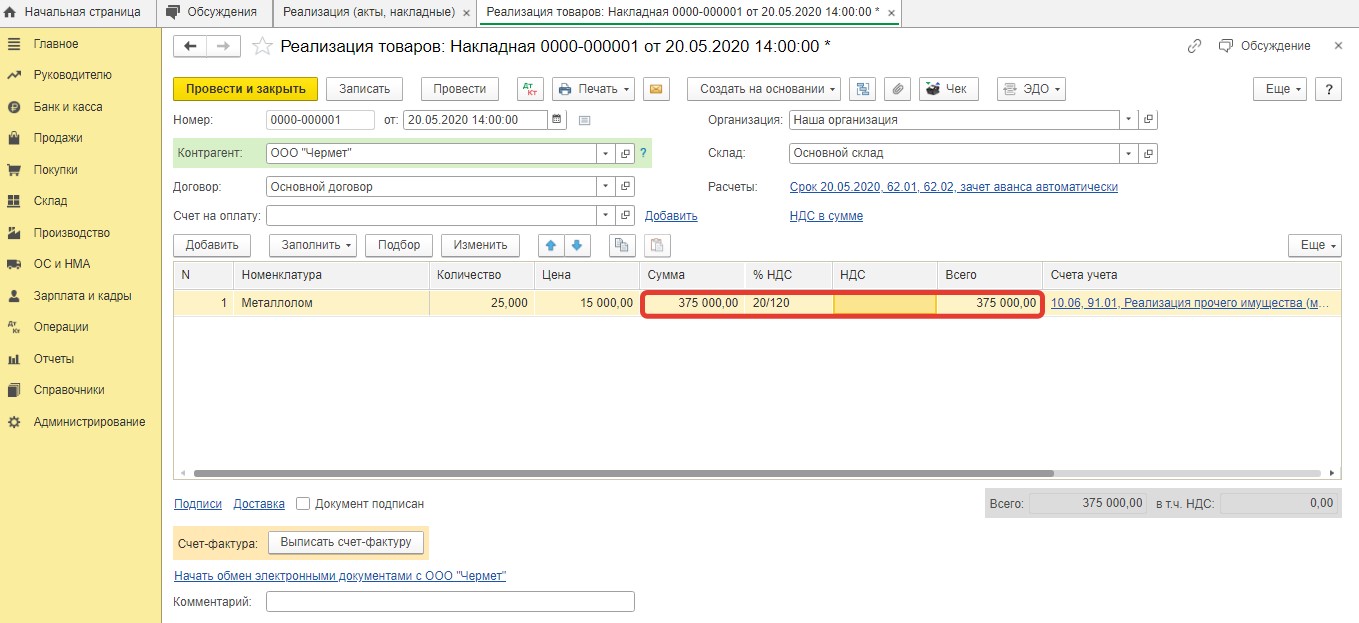Open the 'НДС в сумме' link

[826, 216]
